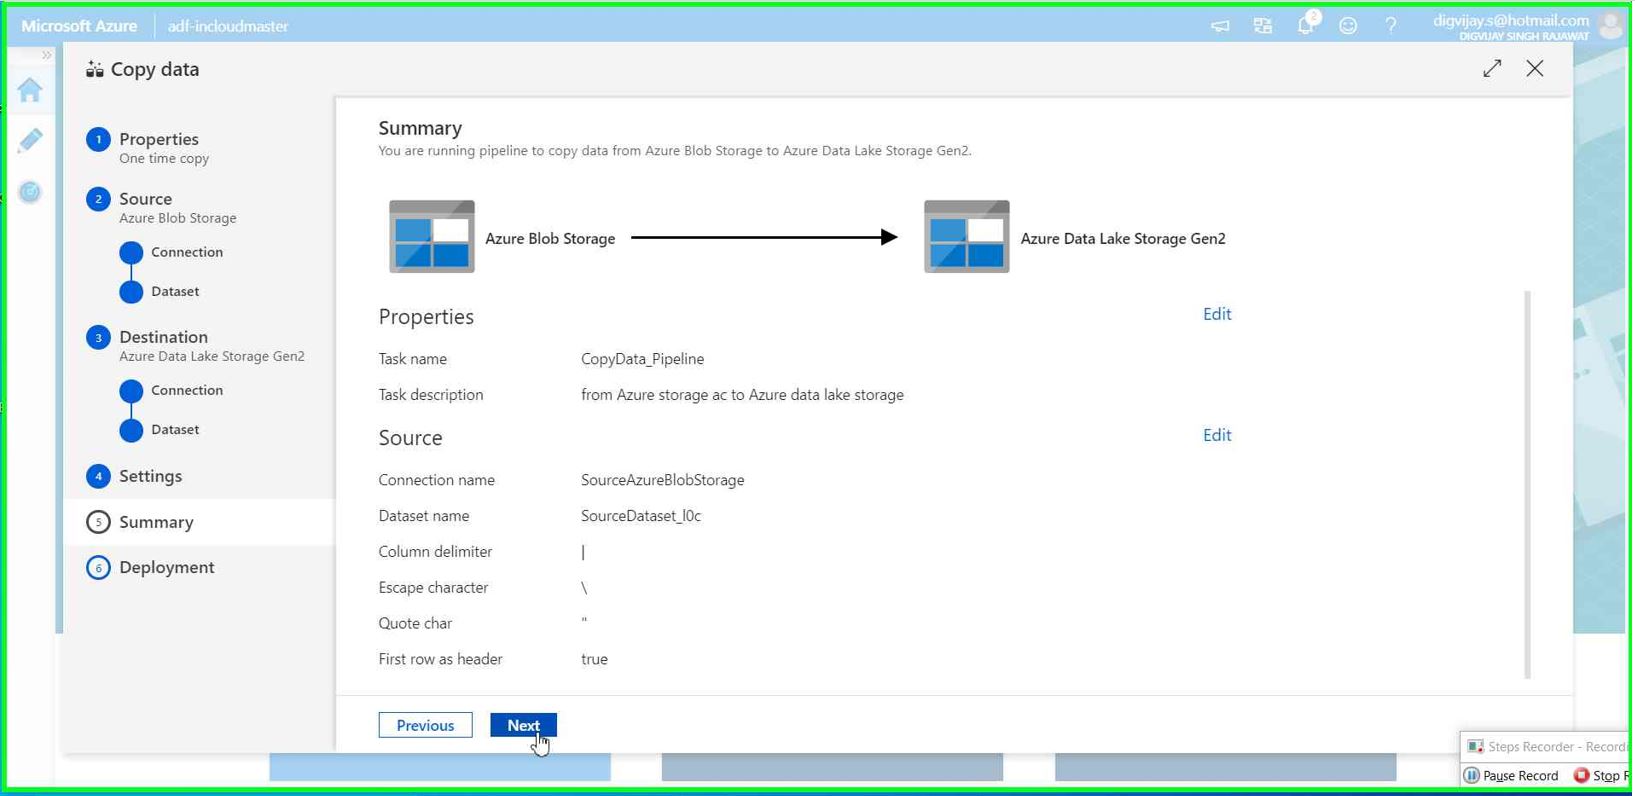Click the Steps Recorder window icon
This screenshot has width=1635, height=796.
(1475, 746)
